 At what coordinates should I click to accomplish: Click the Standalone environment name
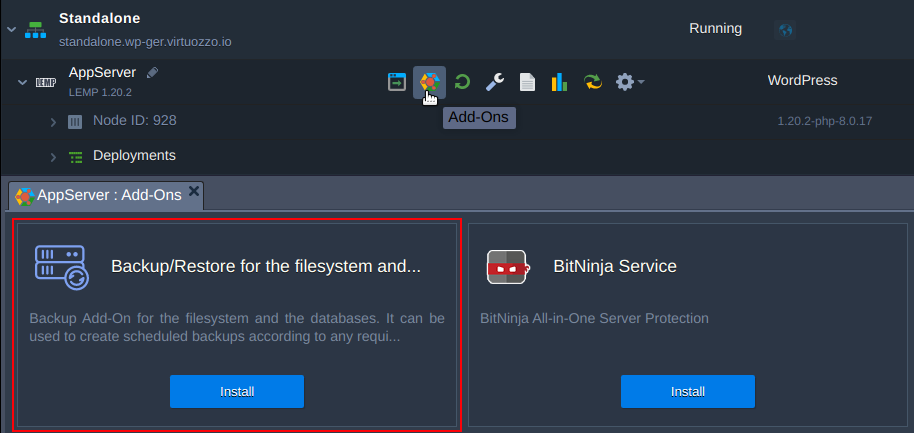point(100,18)
